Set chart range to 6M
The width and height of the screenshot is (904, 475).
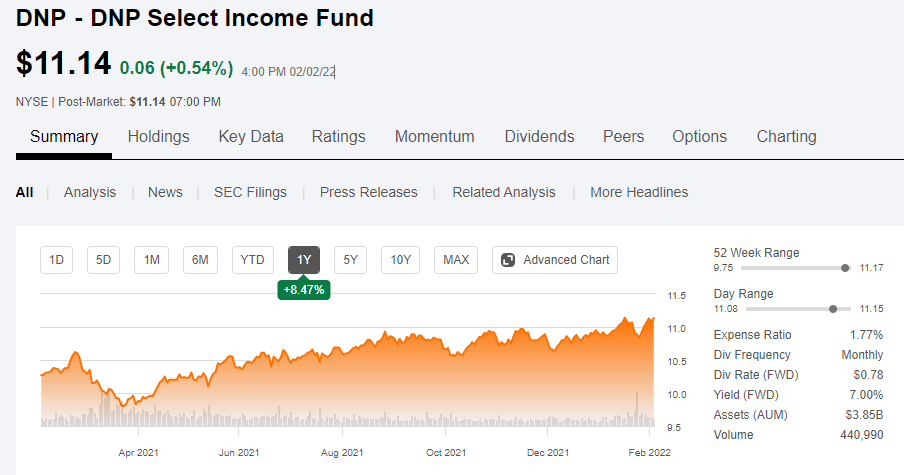pyautogui.click(x=200, y=260)
